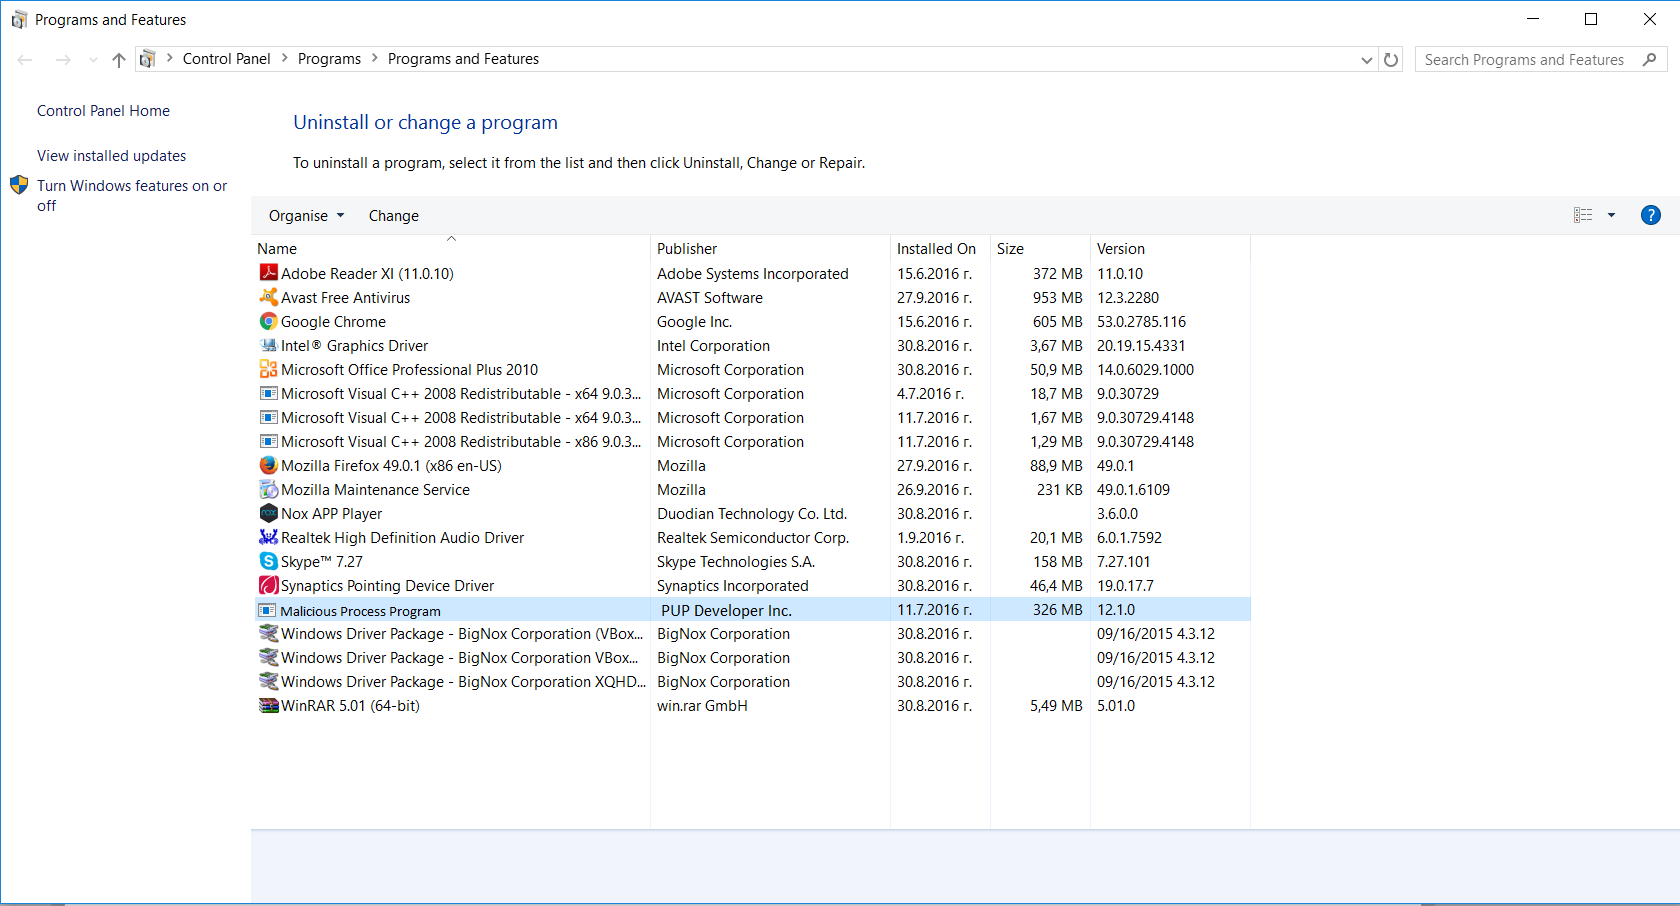This screenshot has width=1680, height=906.
Task: Click the Adobe Reader XI program icon
Action: pyautogui.click(x=268, y=273)
